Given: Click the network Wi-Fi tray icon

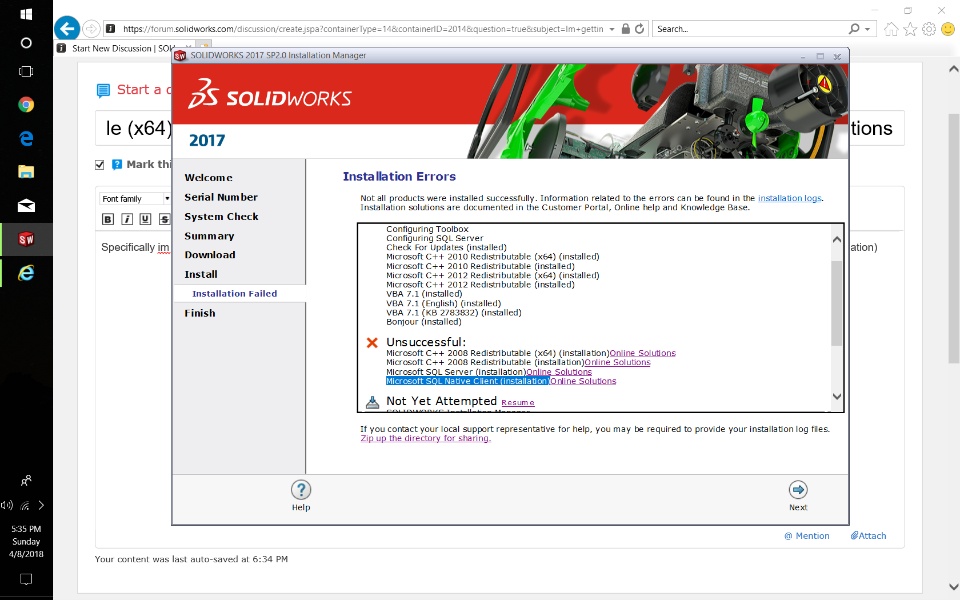Looking at the screenshot, I should click(x=25, y=506).
